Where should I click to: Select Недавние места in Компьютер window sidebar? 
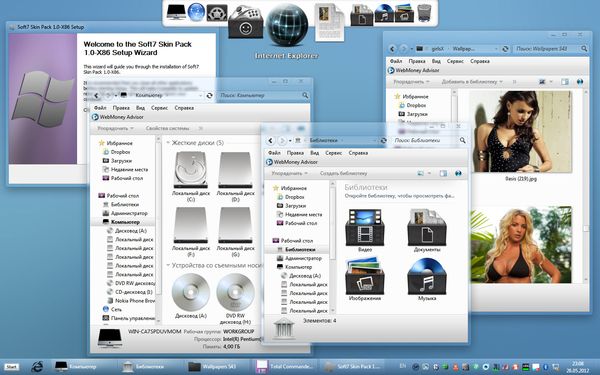pos(126,170)
